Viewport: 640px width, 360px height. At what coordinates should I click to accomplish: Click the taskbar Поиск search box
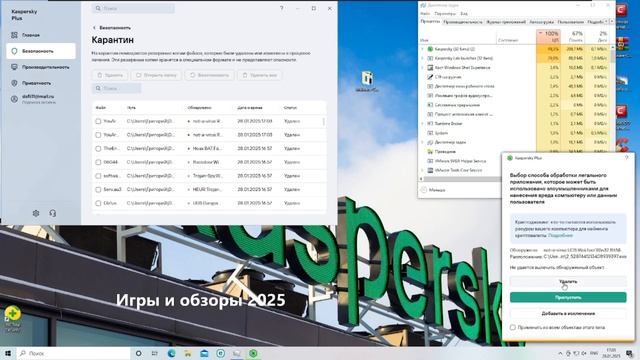73,353
